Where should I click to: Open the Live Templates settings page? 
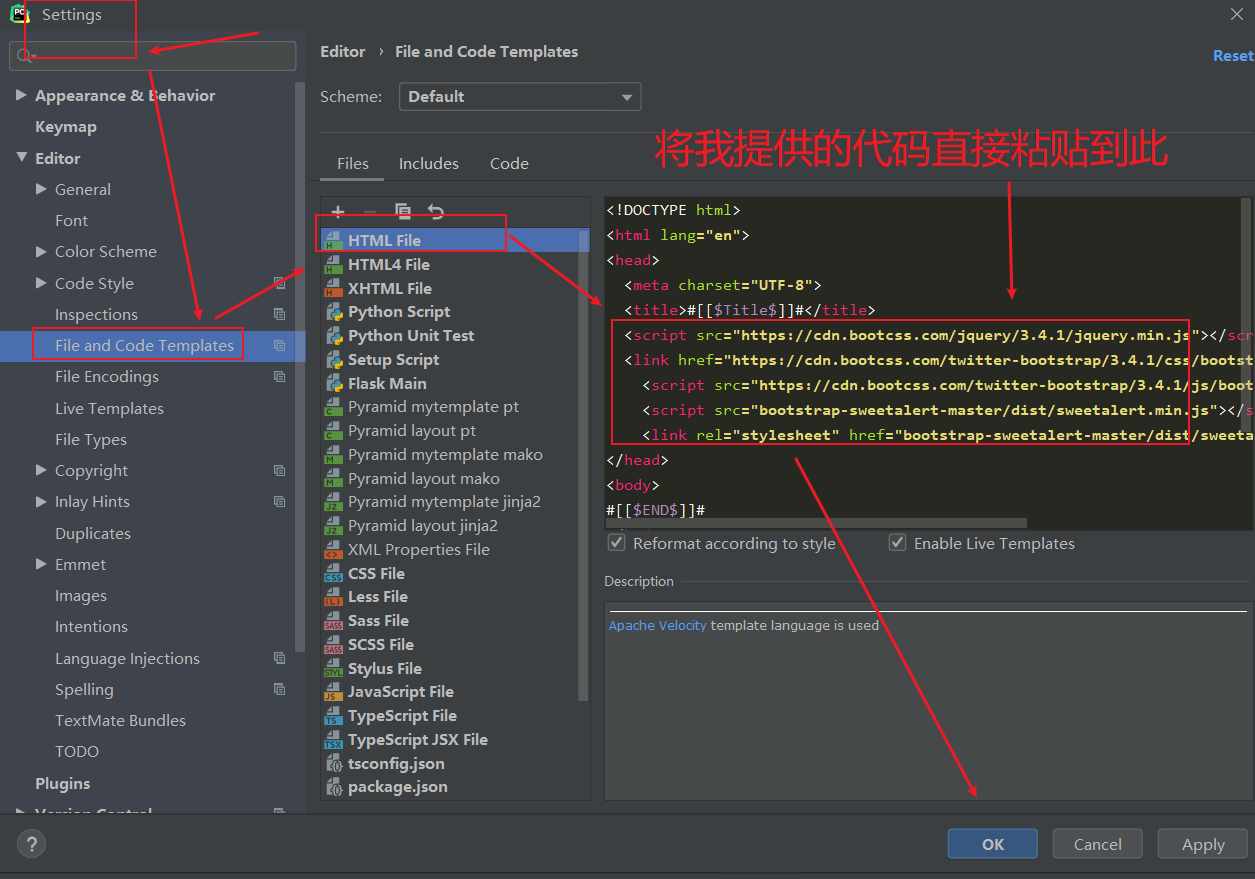tap(109, 409)
